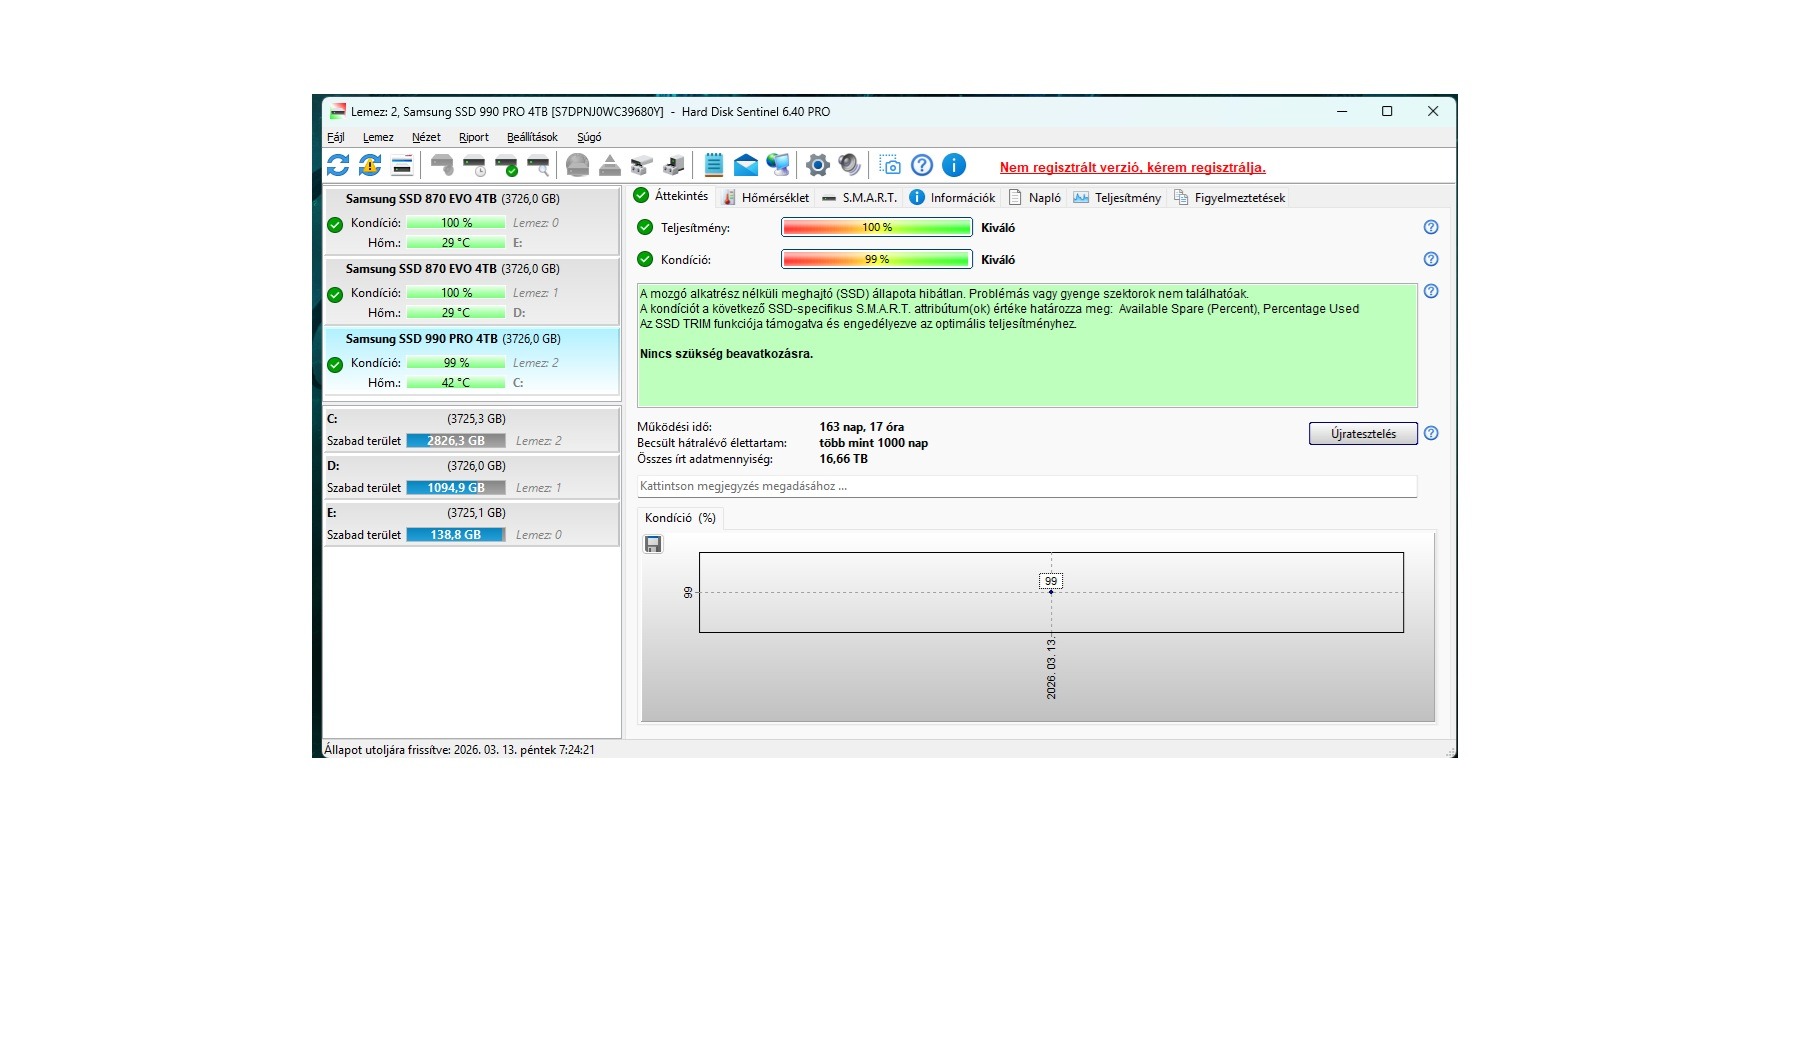Click the disk panel list toolbar icon
Image resolution: width=1802 pixels, height=1040 pixels.
coord(402,165)
